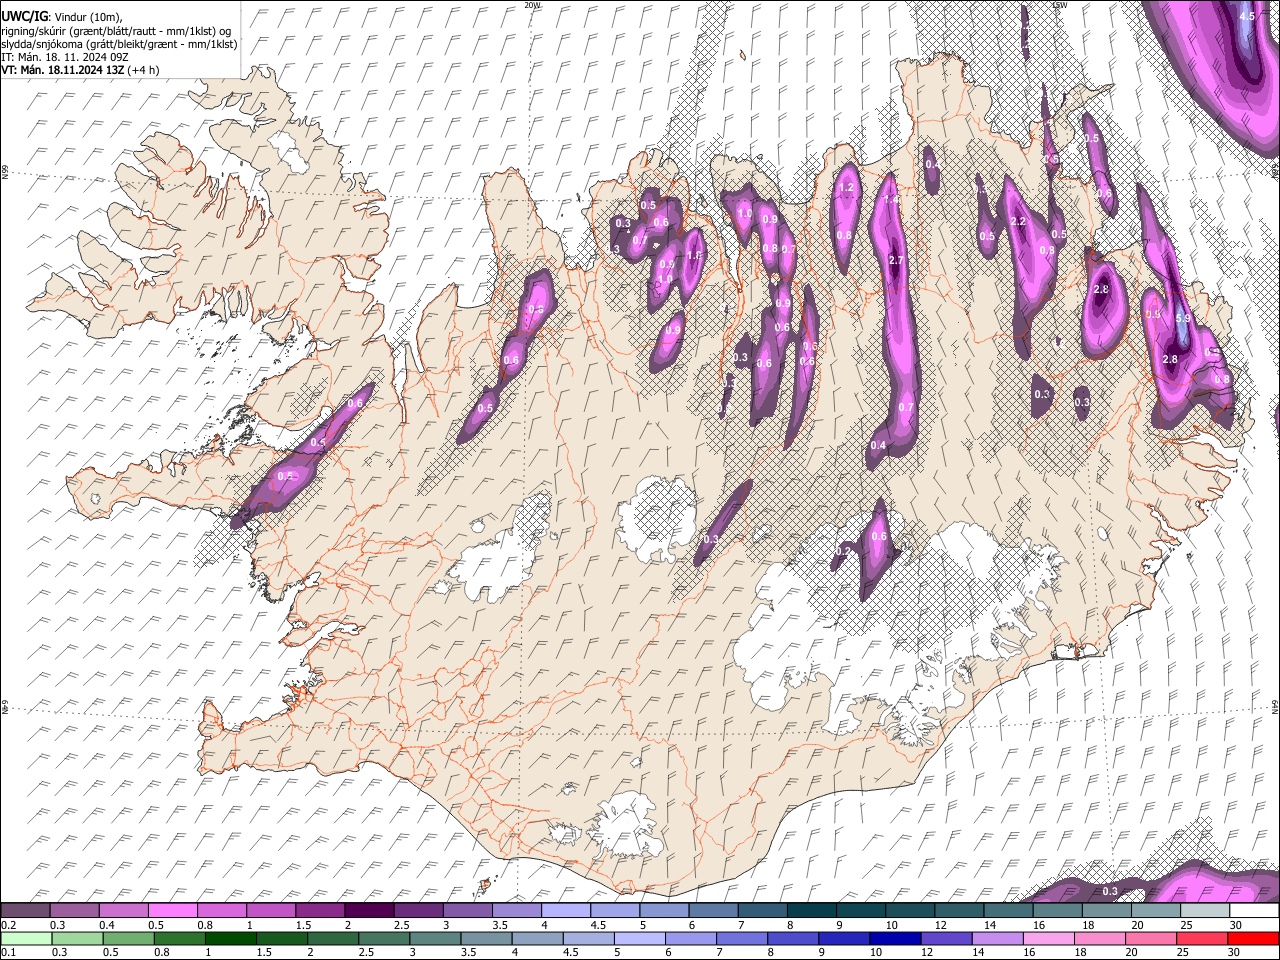Click the dark blue bottom-row swatch between 10 and 12

coord(895,938)
